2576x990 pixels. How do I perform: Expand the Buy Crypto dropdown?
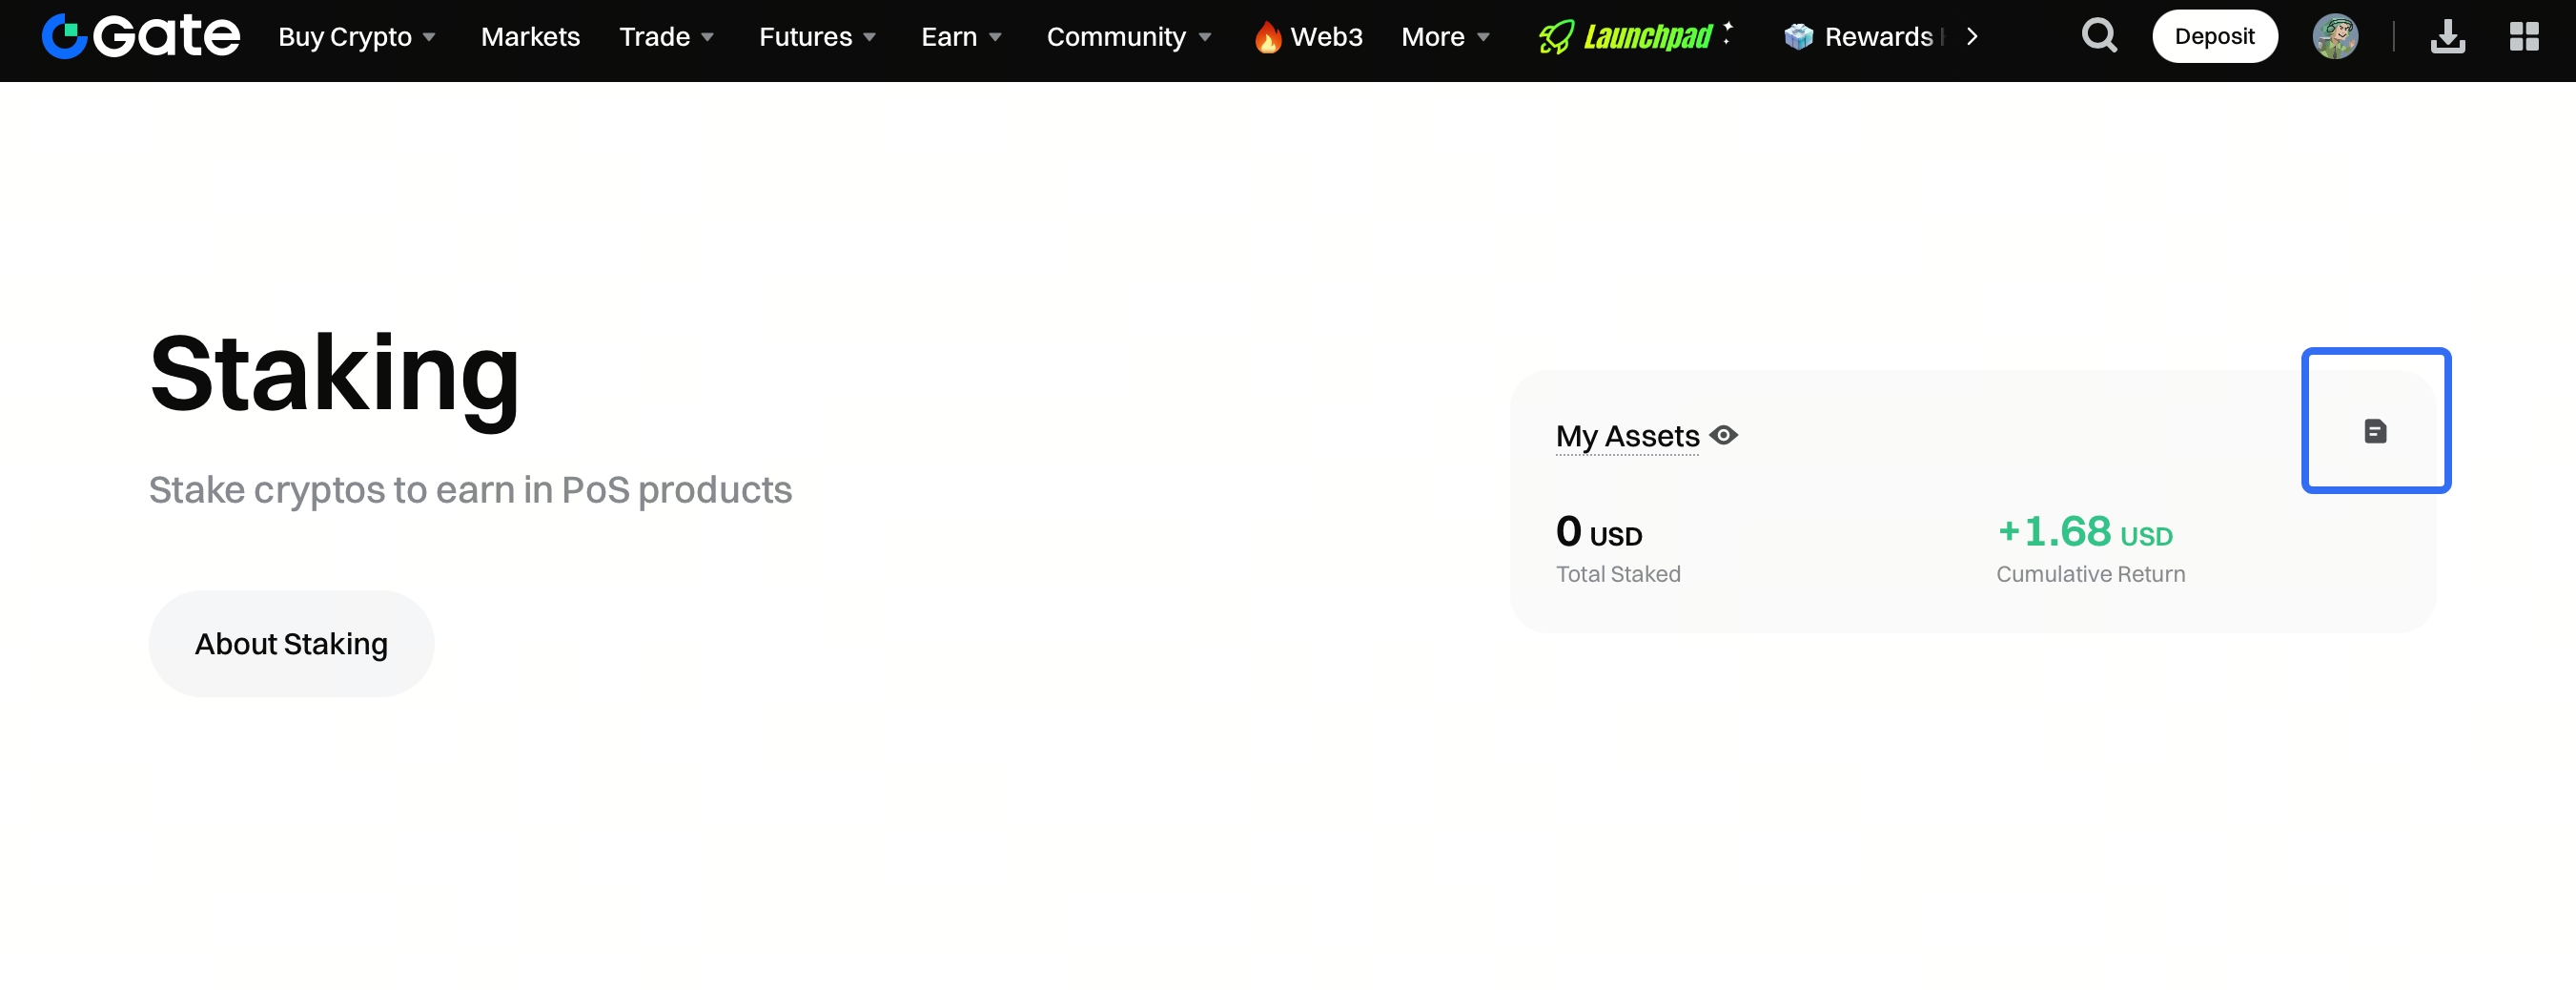pyautogui.click(x=356, y=37)
